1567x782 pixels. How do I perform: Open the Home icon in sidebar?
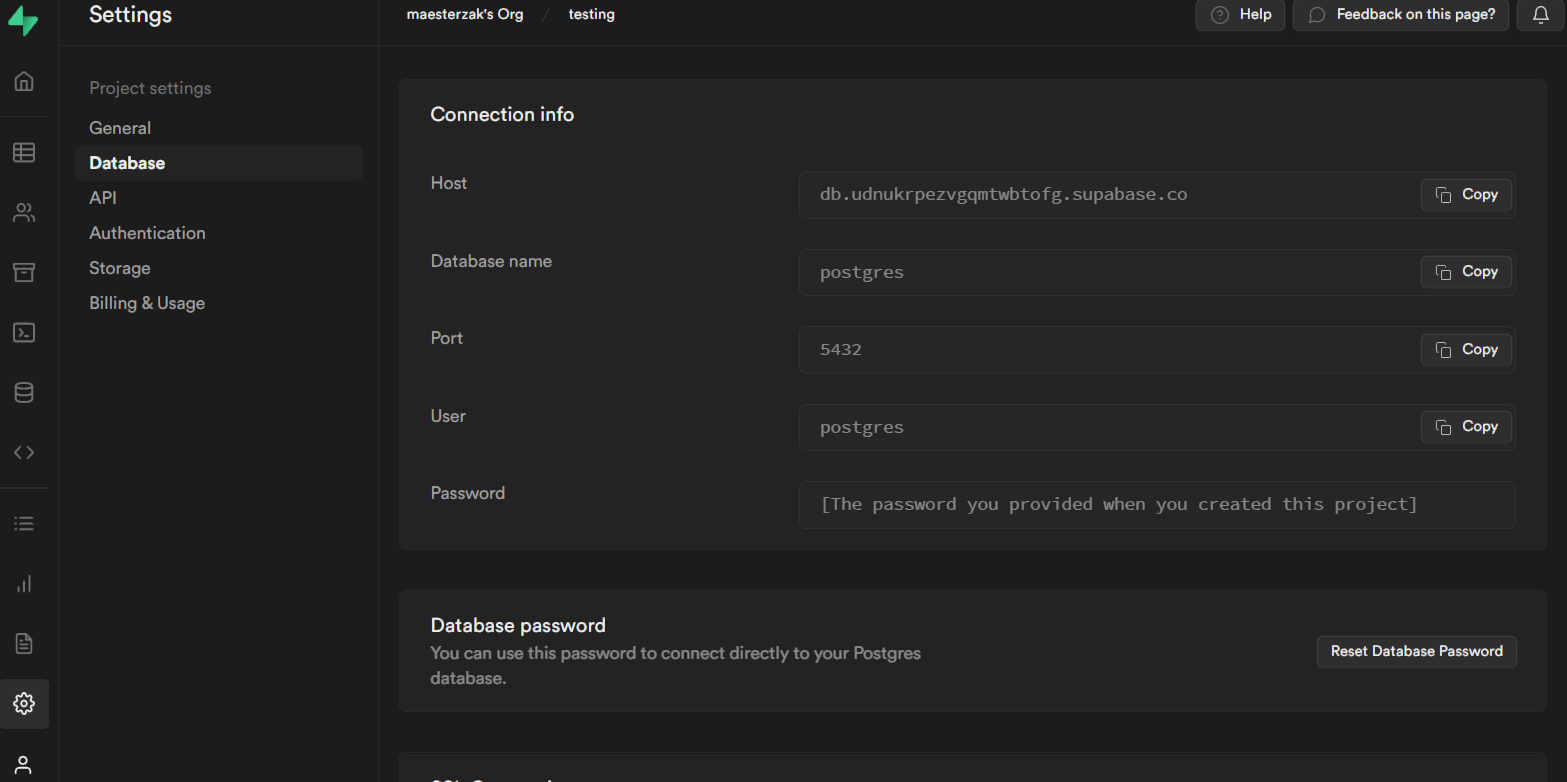(x=24, y=81)
